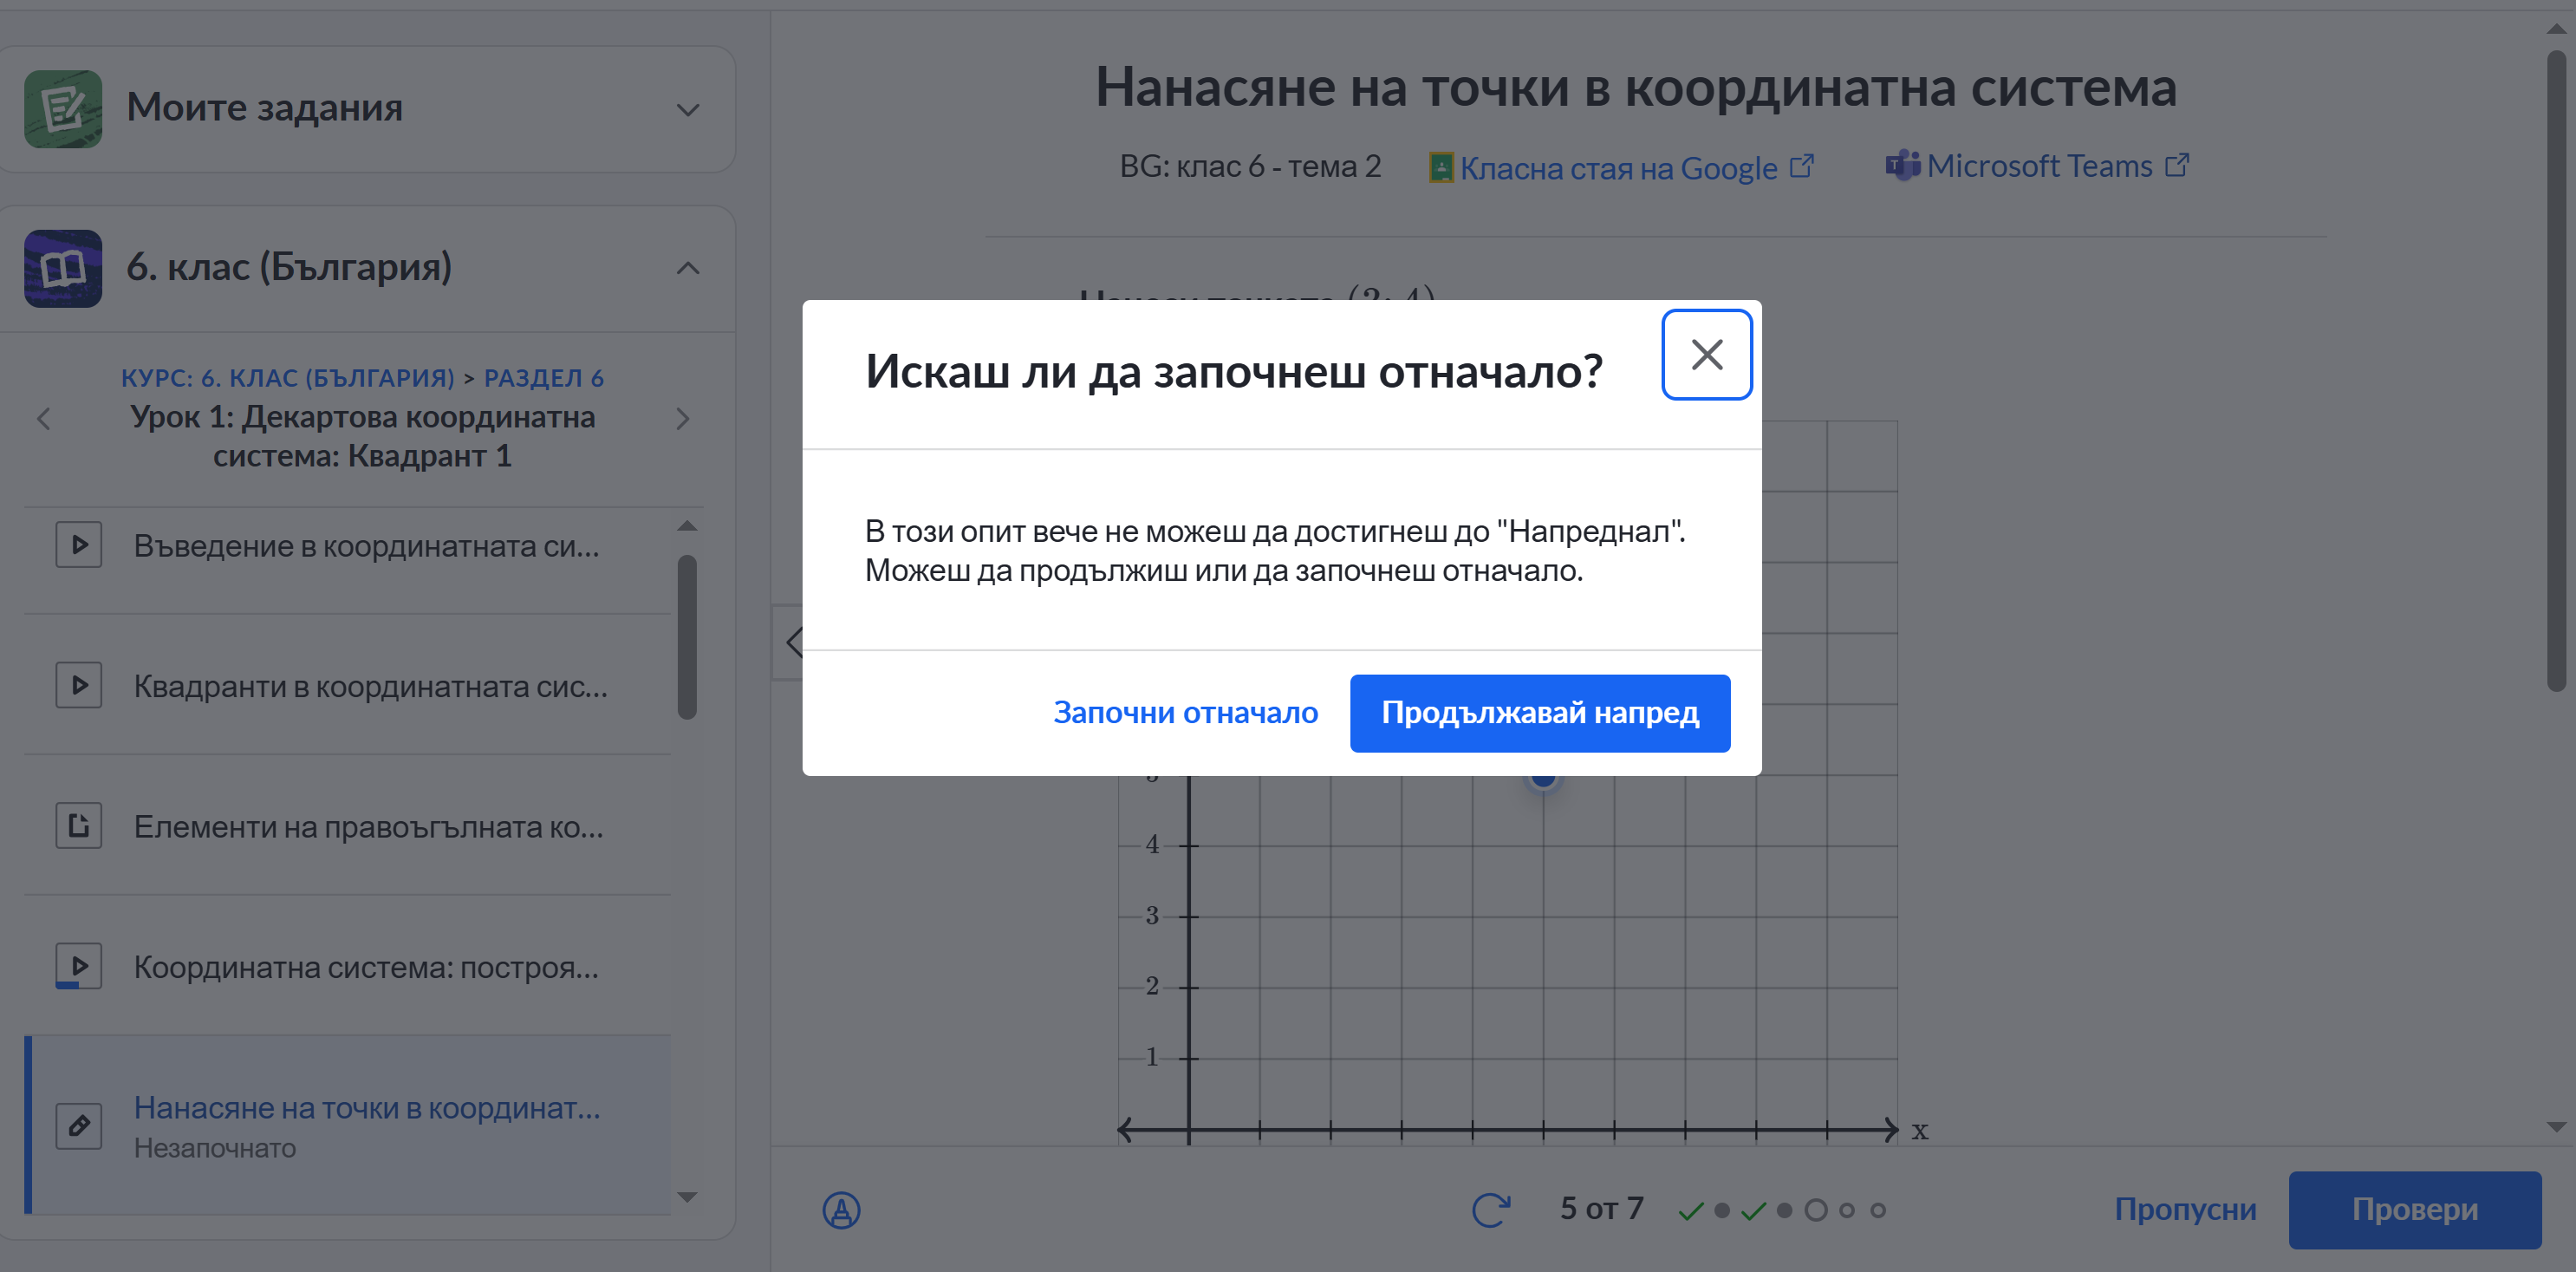Open РАЗДЕЛ 6 breadcrumb link
The height and width of the screenshot is (1272, 2576).
tap(544, 378)
